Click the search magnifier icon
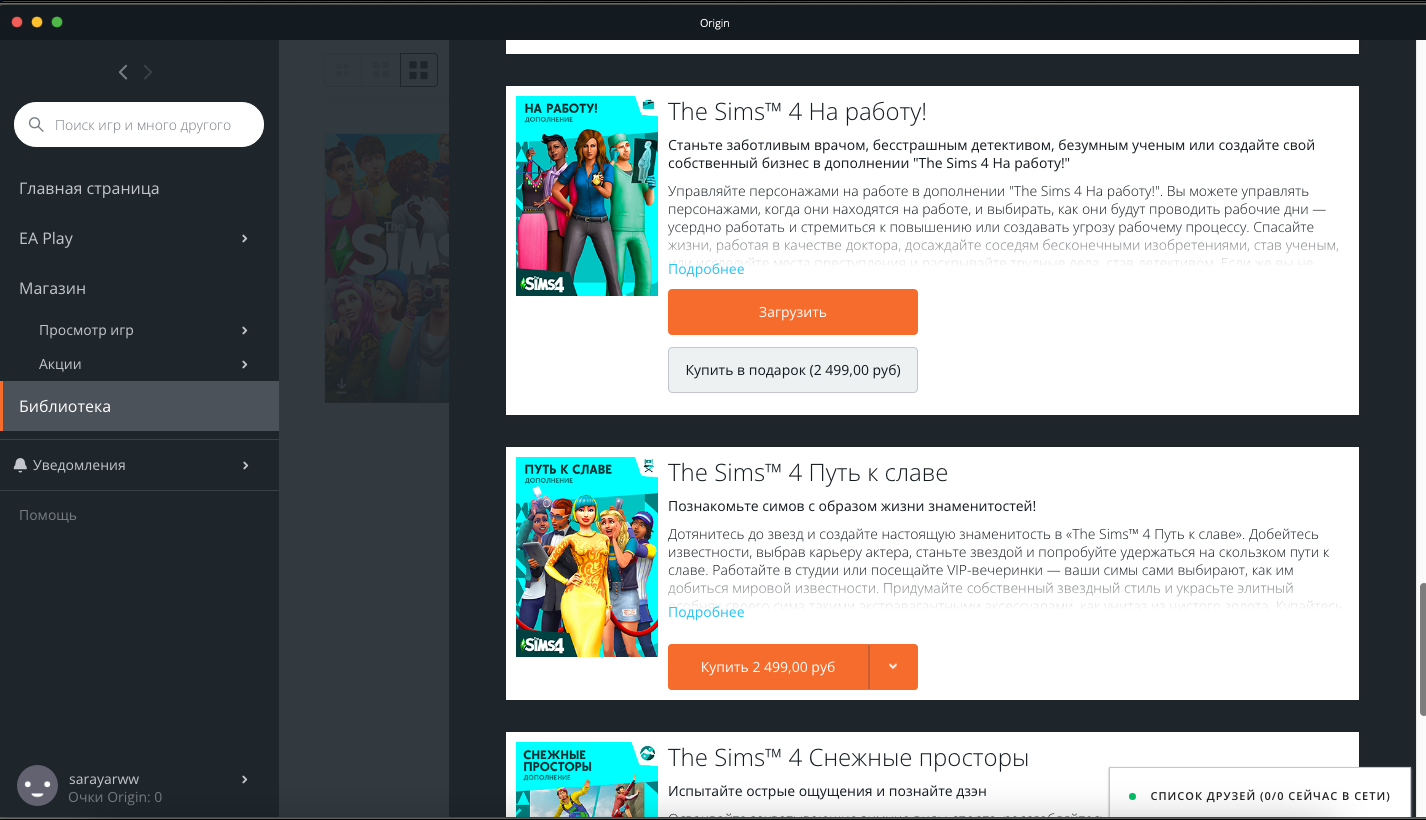Viewport: 1426px width, 820px height. (x=36, y=124)
